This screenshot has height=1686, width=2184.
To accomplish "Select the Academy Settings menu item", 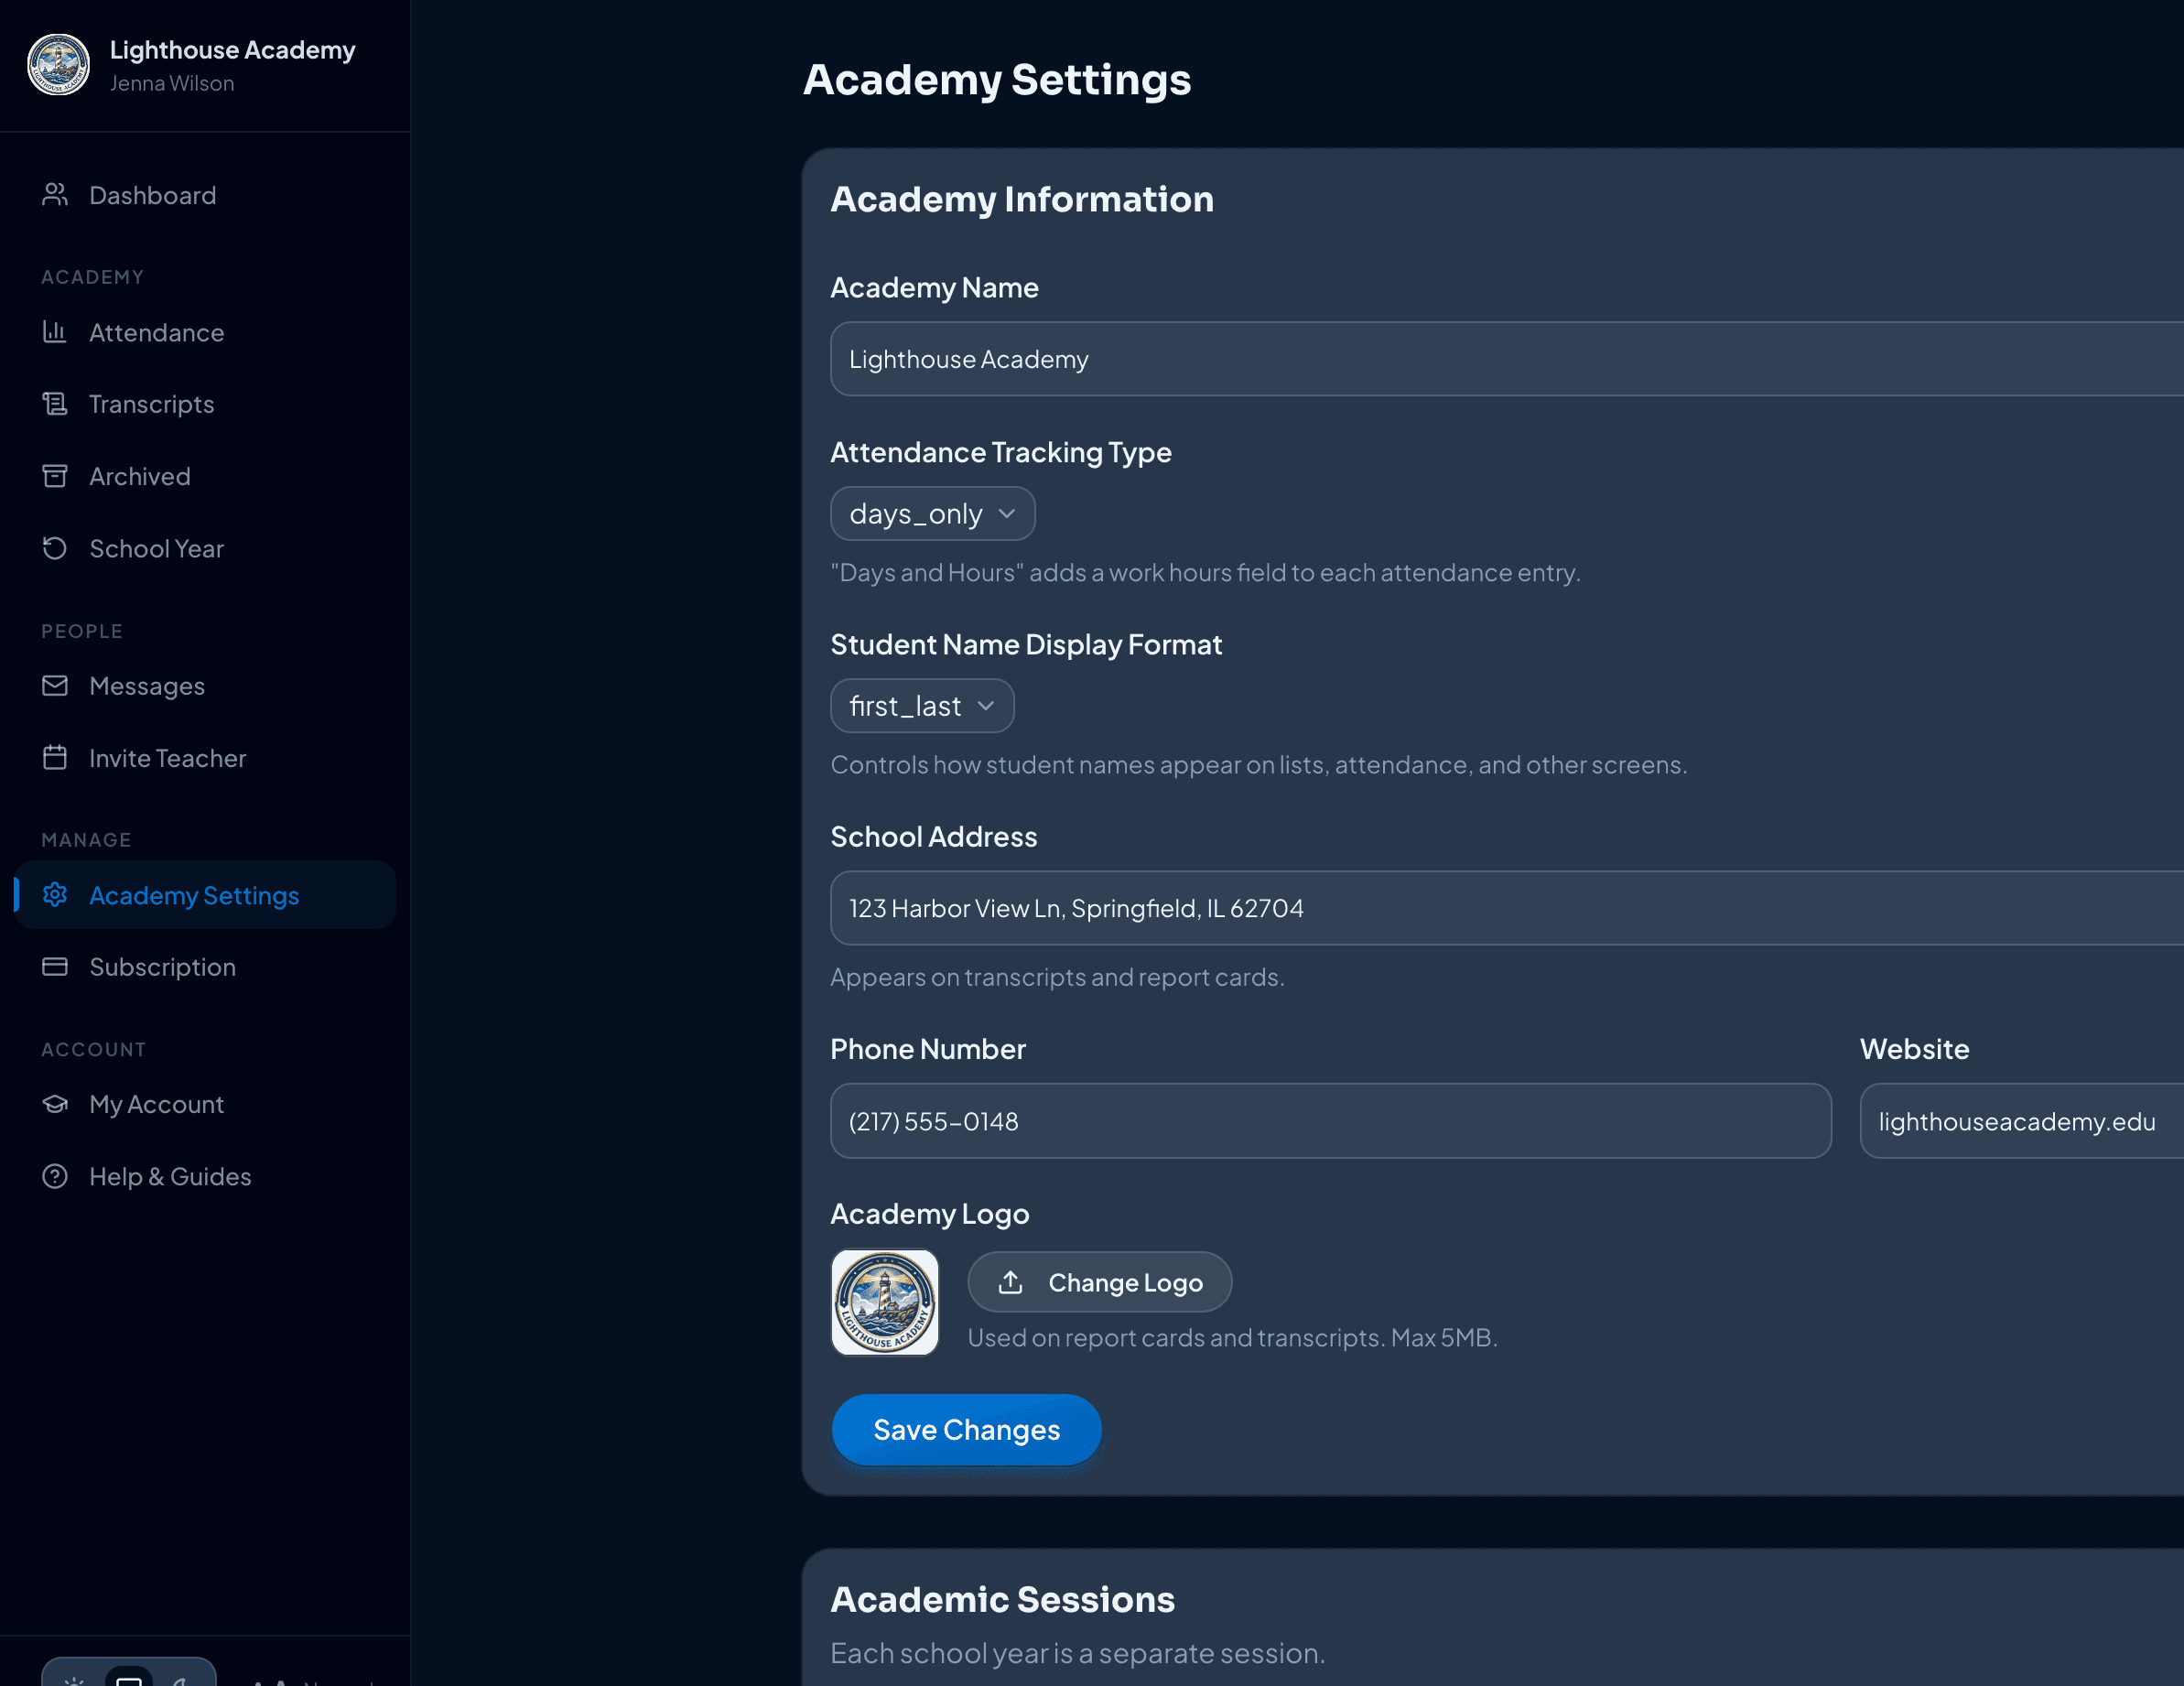I will pyautogui.click(x=194, y=895).
